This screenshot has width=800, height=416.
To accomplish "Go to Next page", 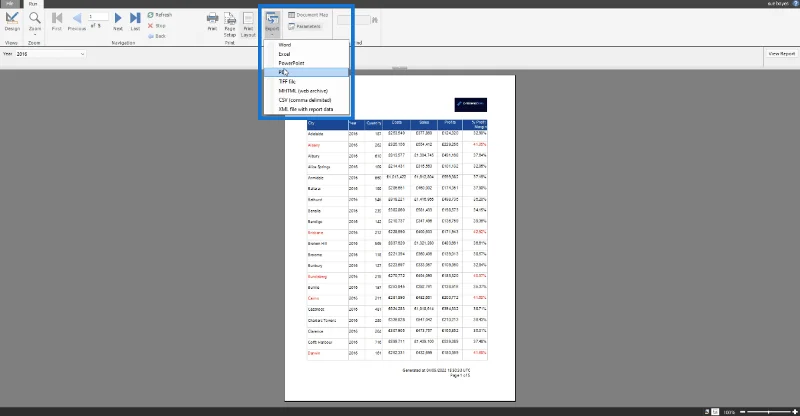I will (x=118, y=21).
